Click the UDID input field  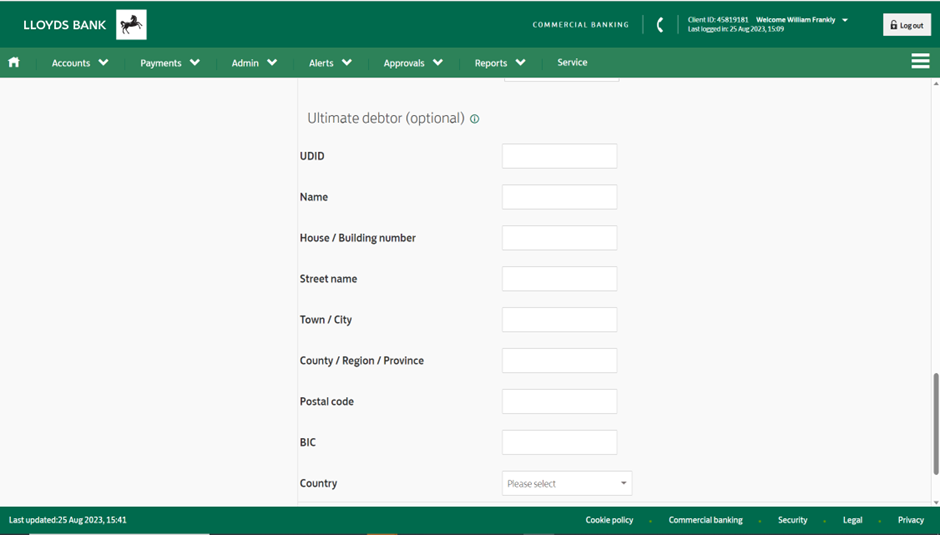pos(559,156)
